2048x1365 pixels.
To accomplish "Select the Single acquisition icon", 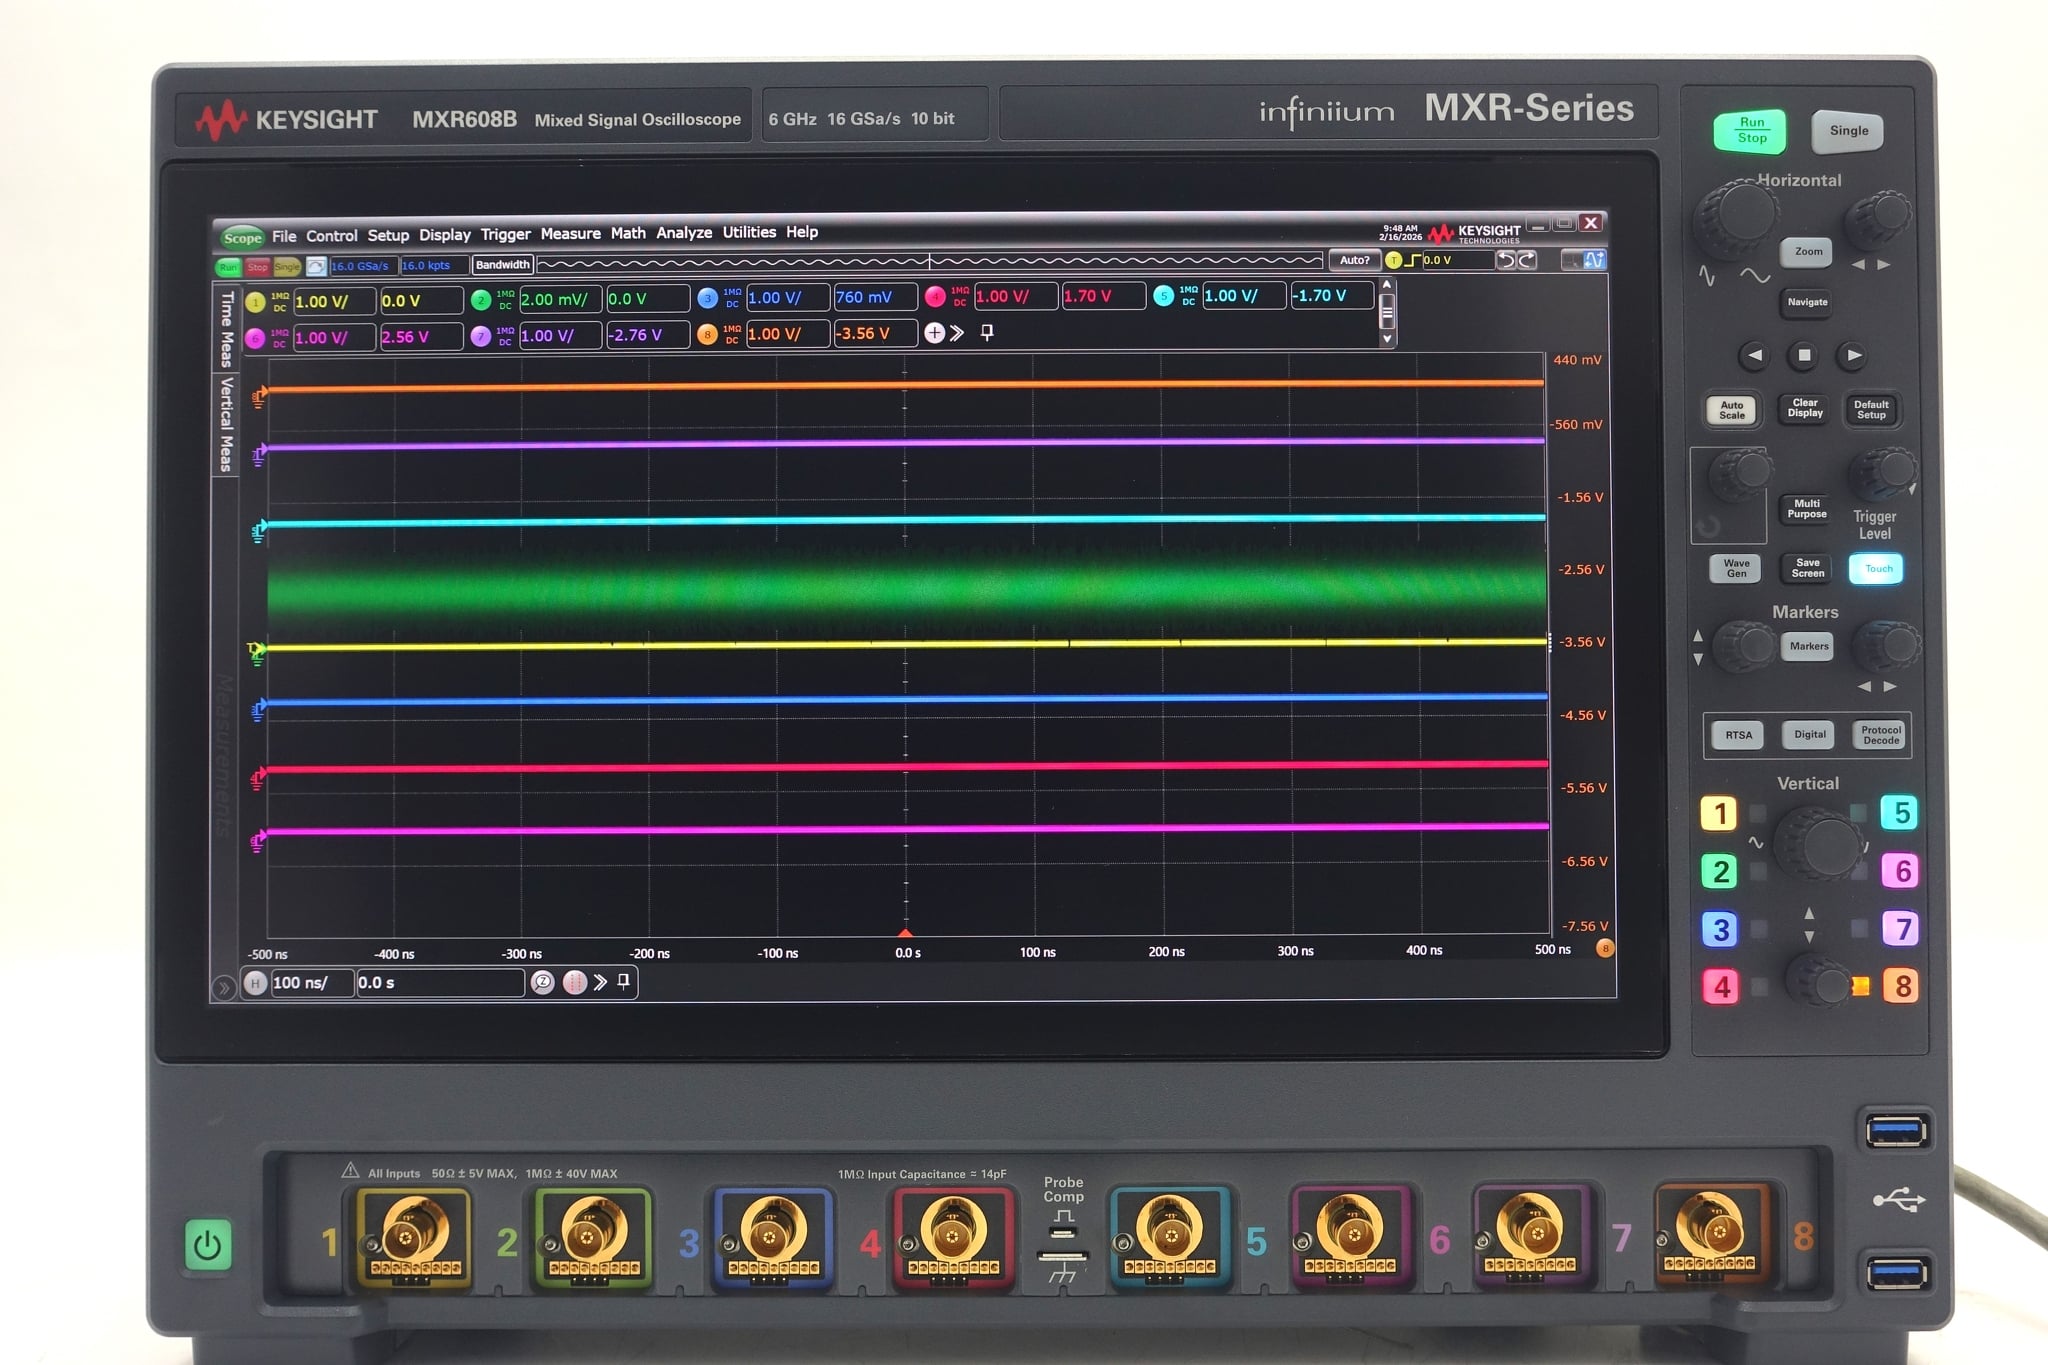I will click(x=286, y=265).
